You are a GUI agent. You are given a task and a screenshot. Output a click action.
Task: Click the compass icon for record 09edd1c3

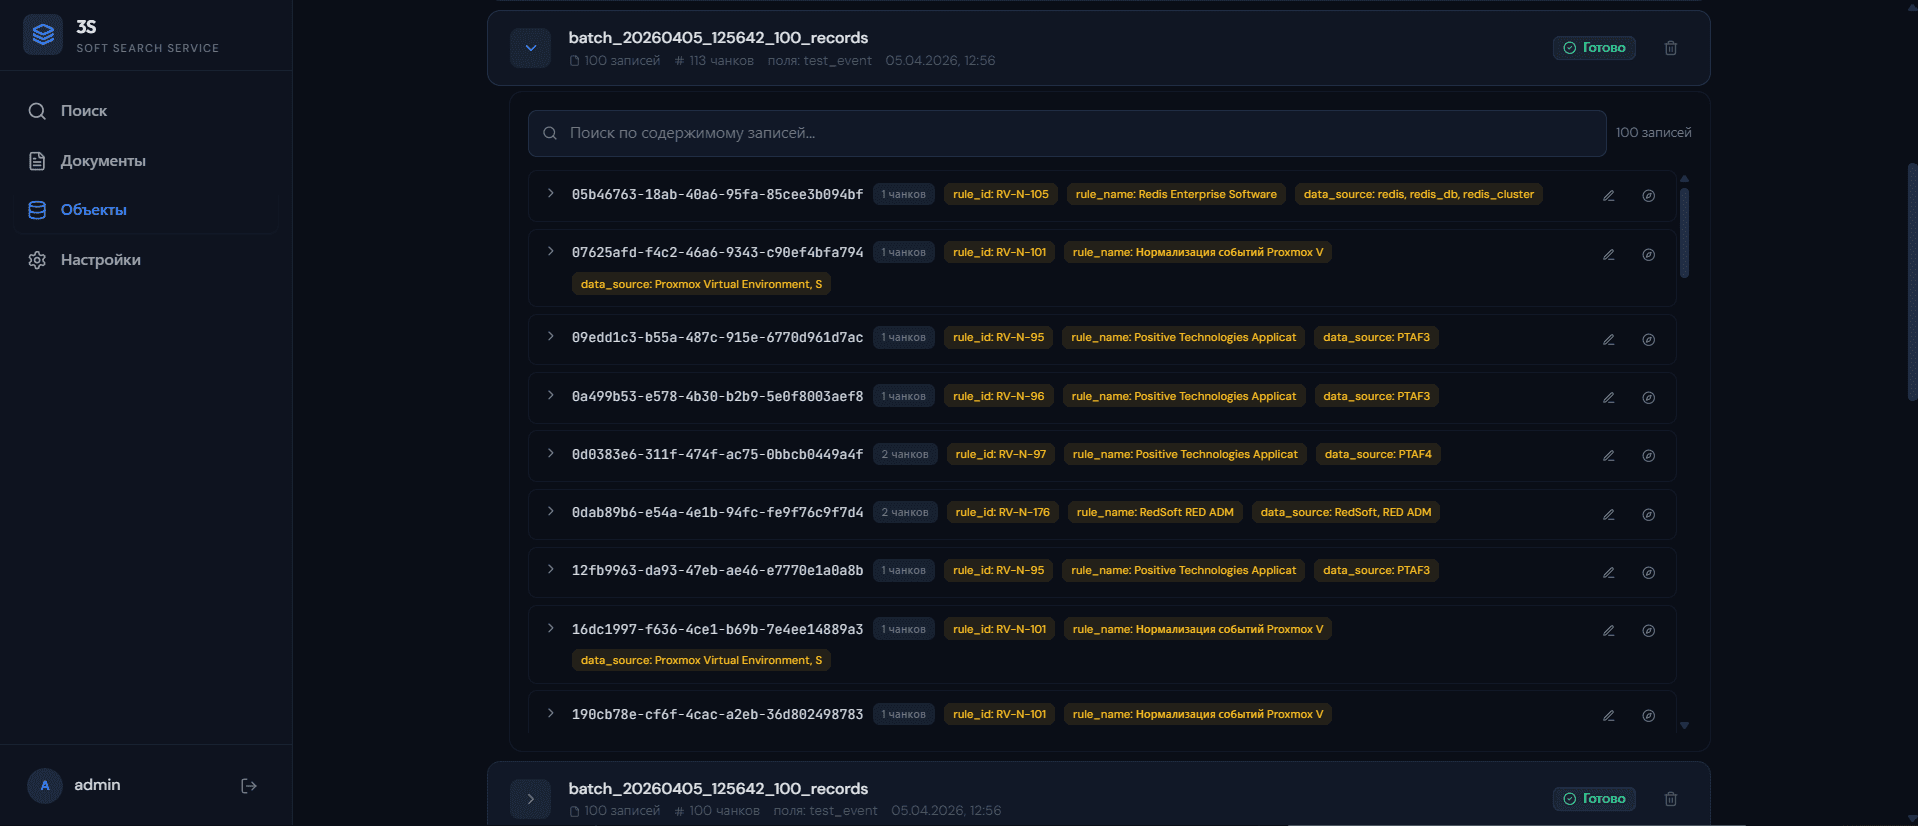click(1648, 340)
